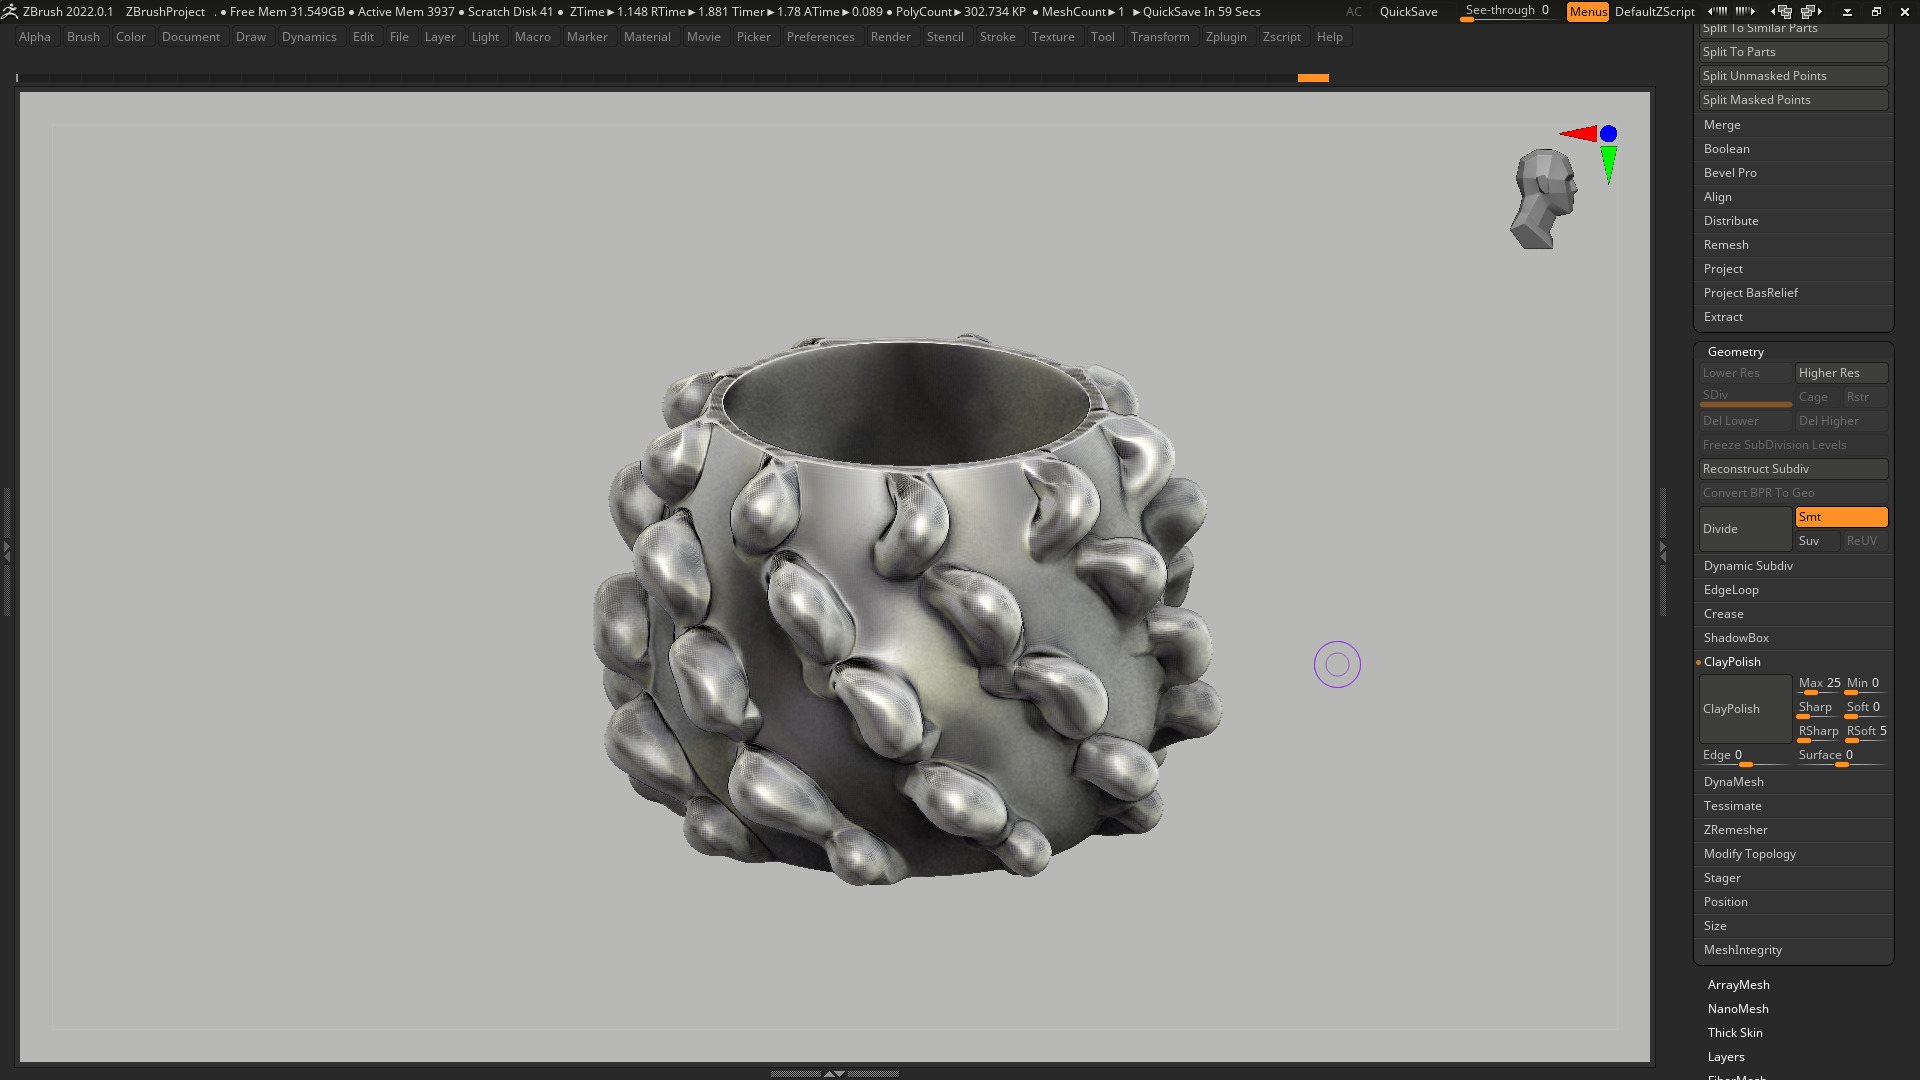1920x1080 pixels.
Task: Click Split Masked Points button
Action: [x=1793, y=100]
